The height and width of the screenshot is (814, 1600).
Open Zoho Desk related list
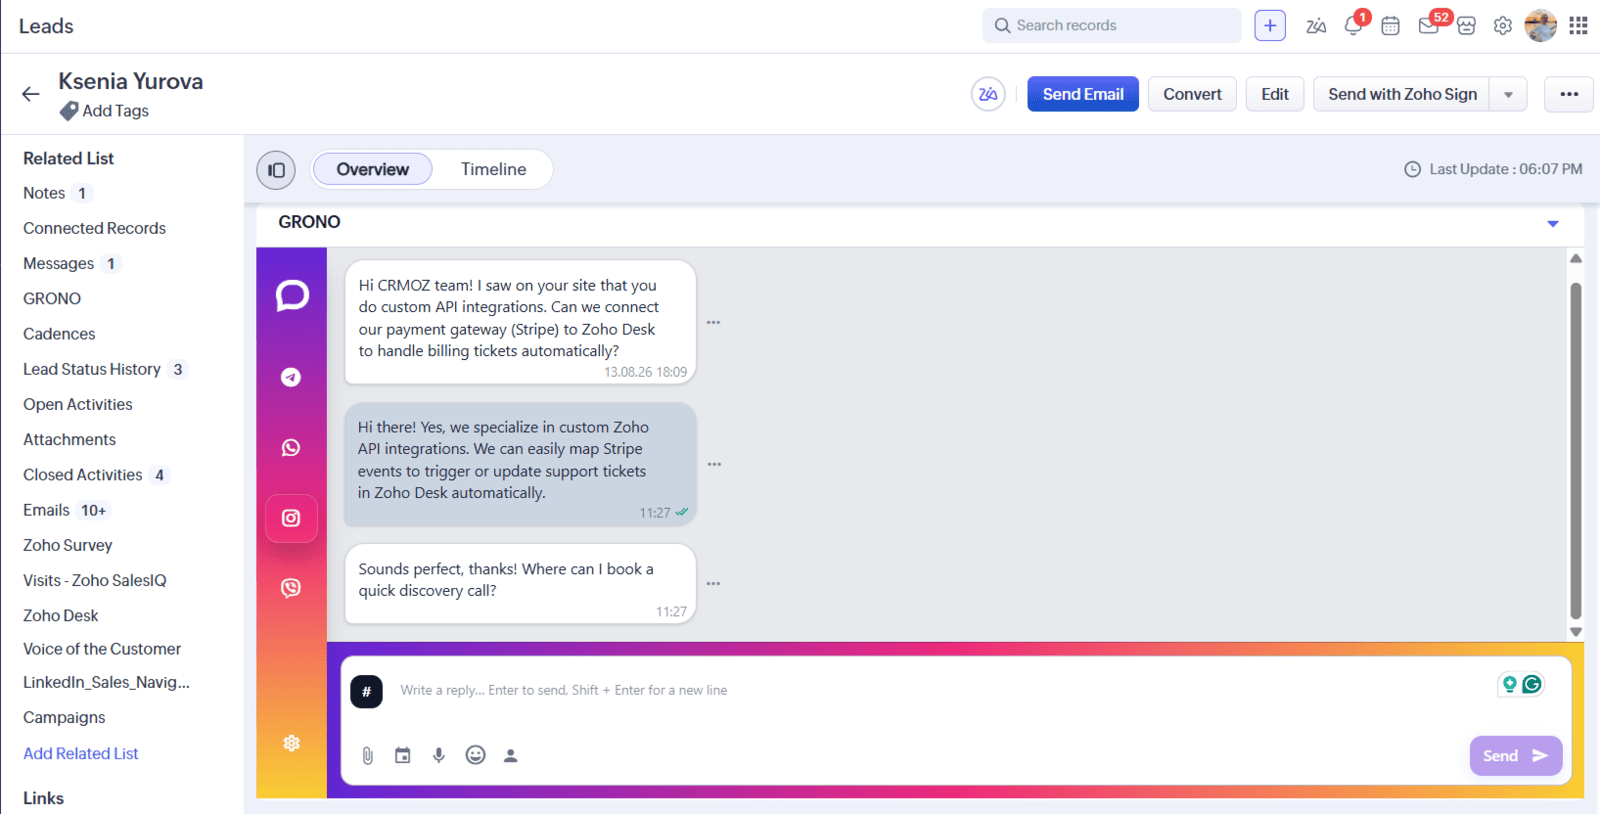pos(61,616)
